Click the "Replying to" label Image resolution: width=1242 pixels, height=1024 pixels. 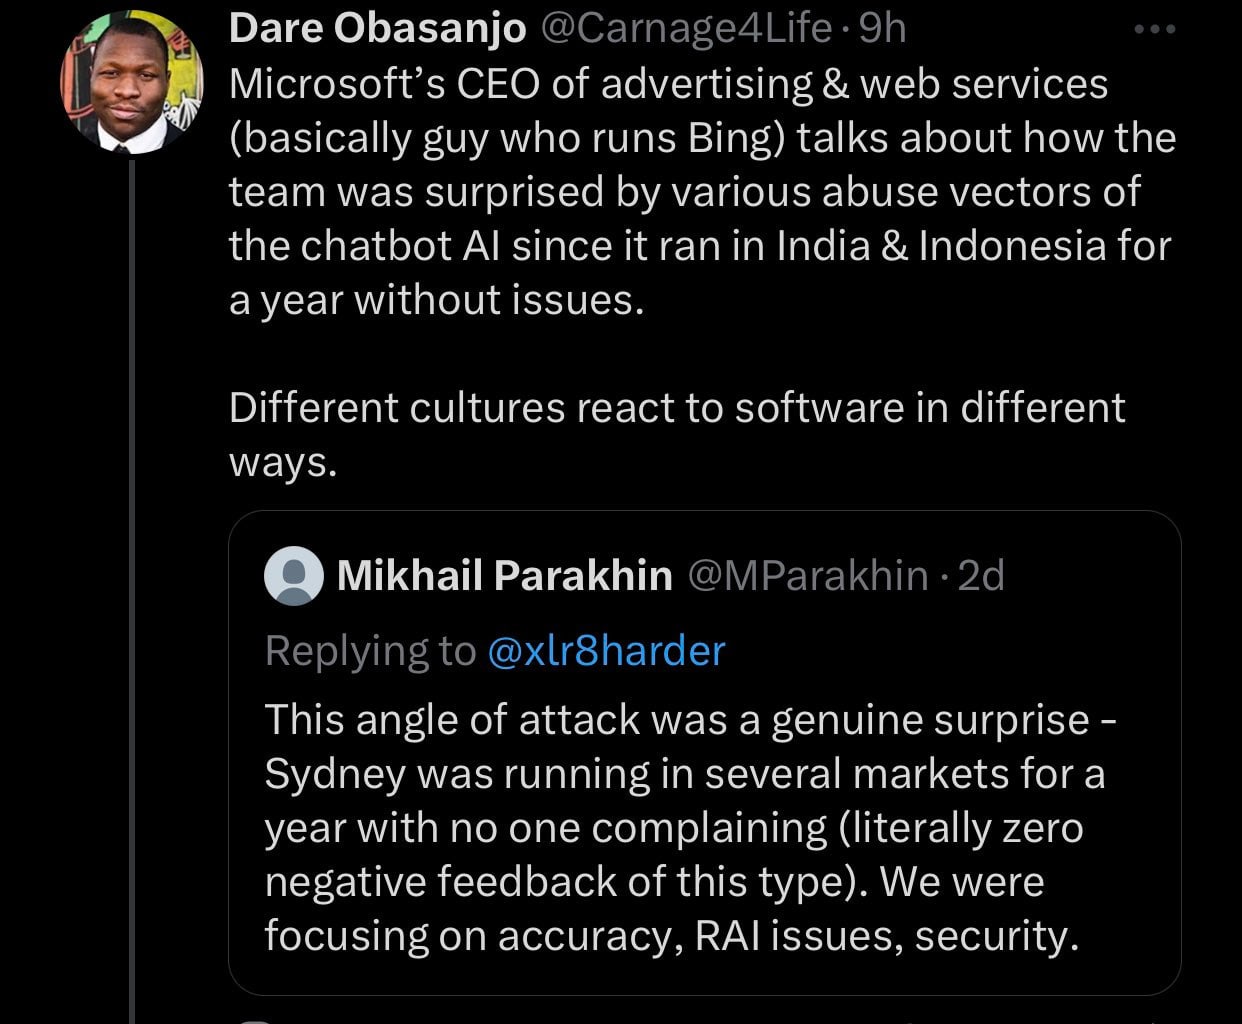[370, 651]
